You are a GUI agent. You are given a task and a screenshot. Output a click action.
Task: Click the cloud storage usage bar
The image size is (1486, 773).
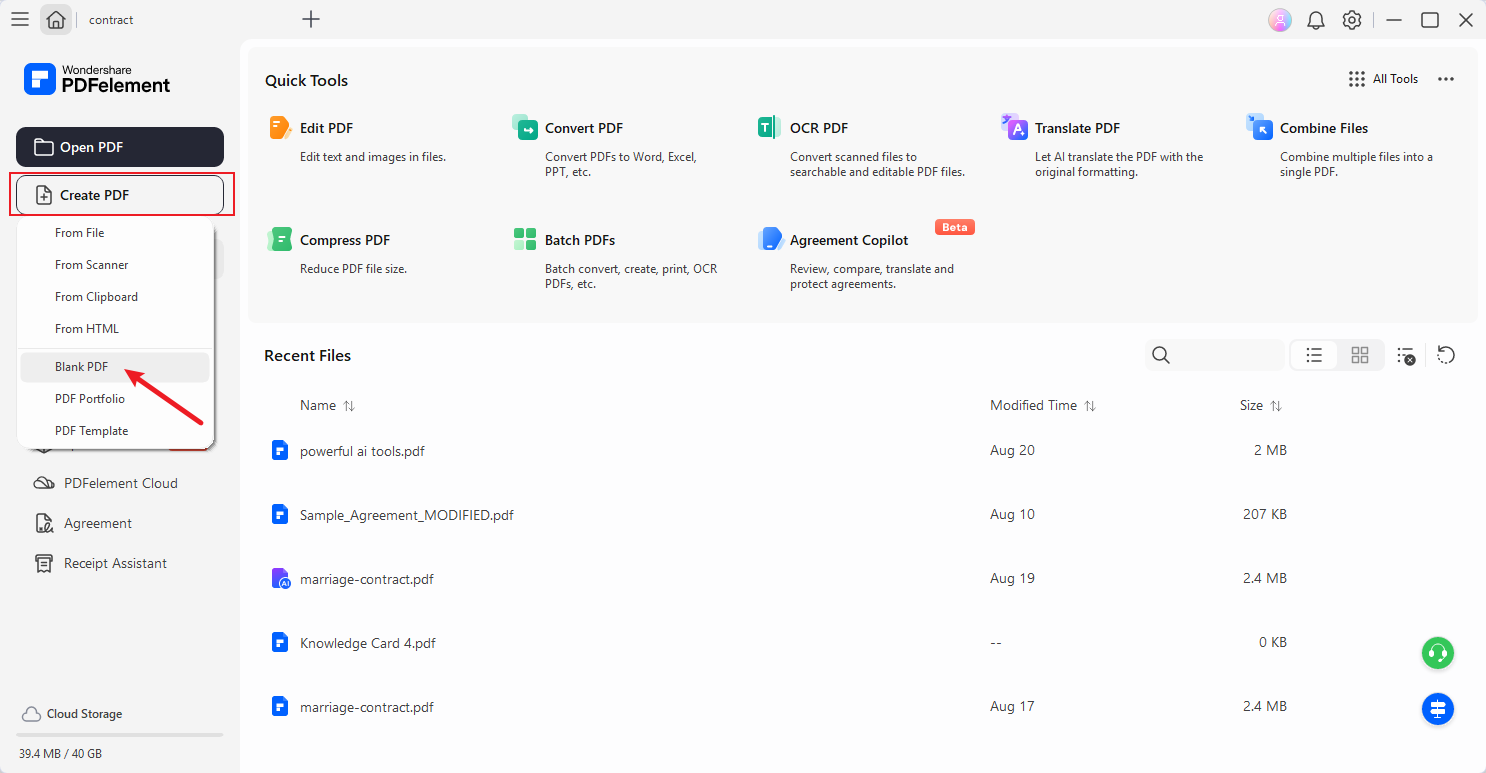pyautogui.click(x=120, y=735)
